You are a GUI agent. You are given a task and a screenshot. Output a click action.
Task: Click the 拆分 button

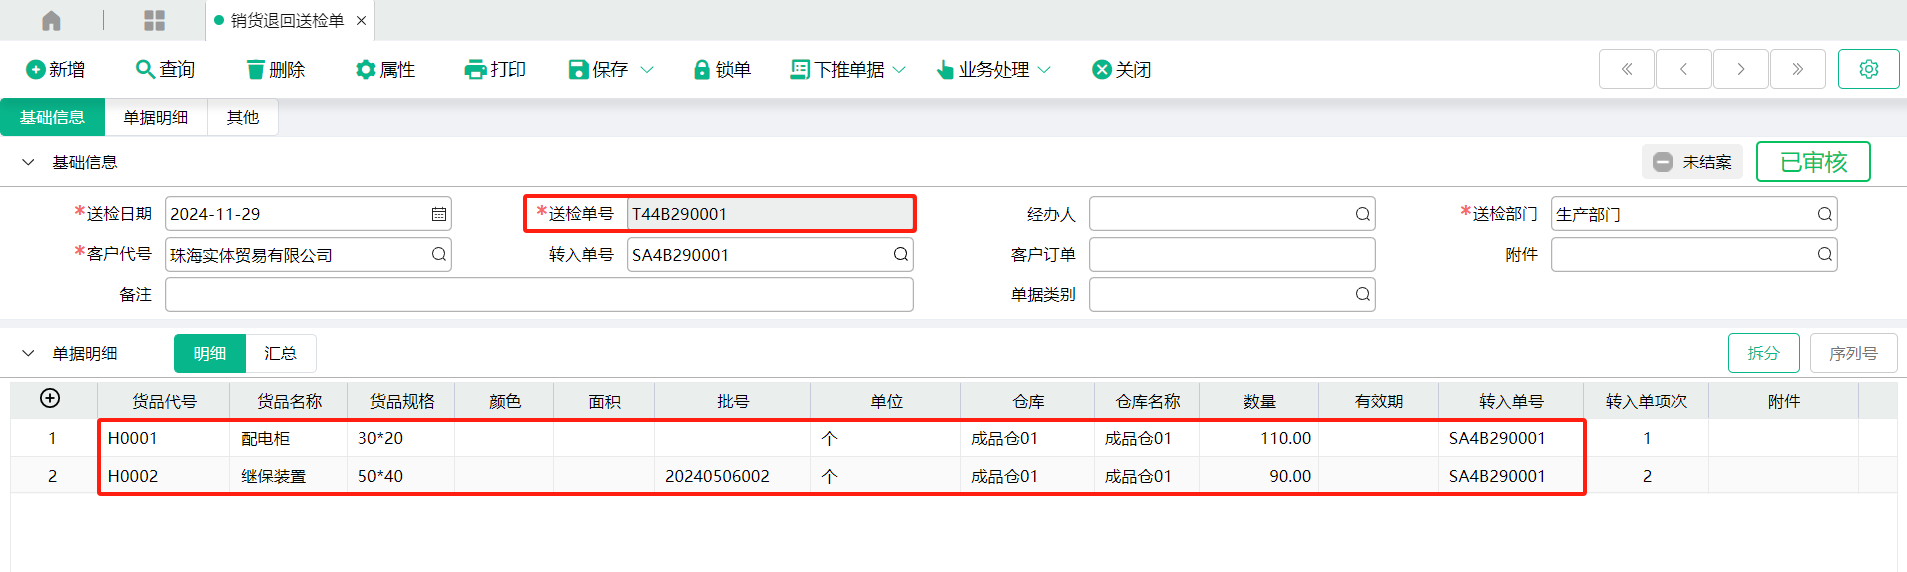(x=1763, y=353)
